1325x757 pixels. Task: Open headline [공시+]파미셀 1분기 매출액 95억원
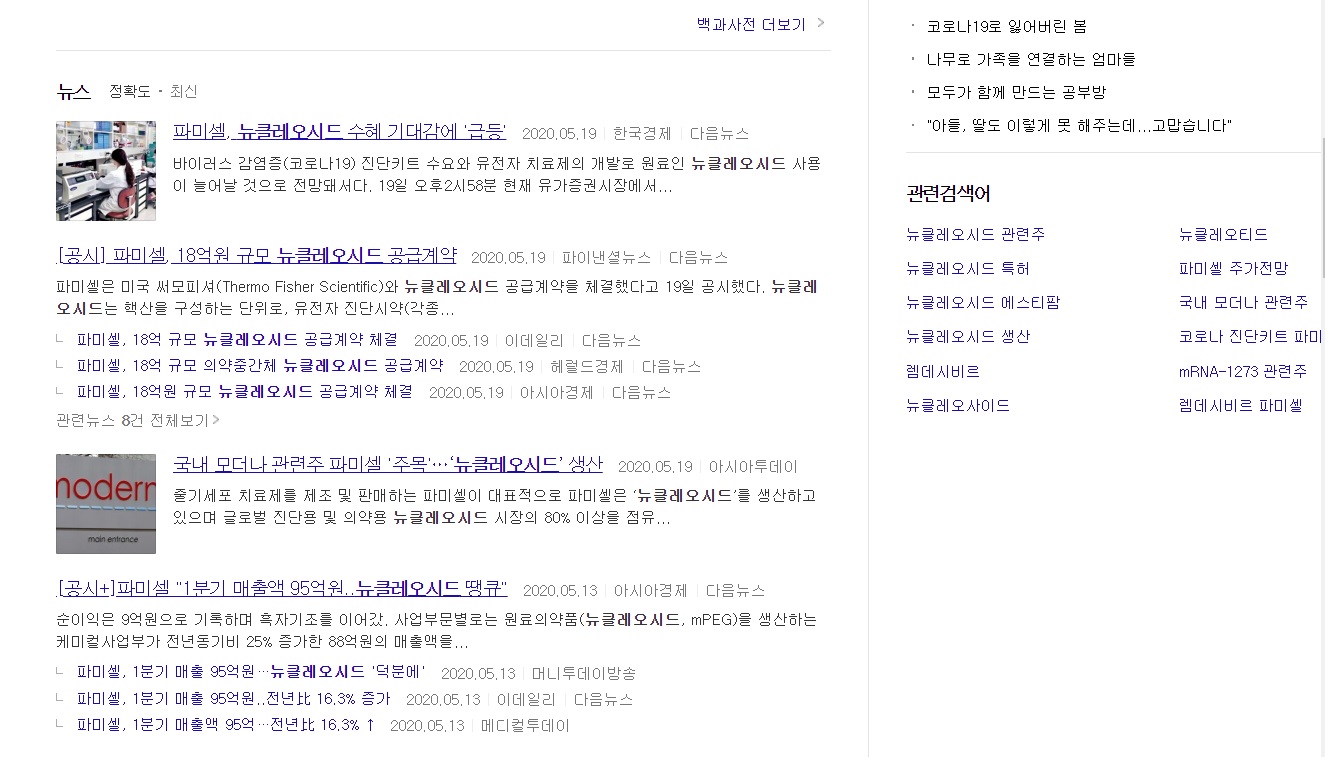pos(283,588)
